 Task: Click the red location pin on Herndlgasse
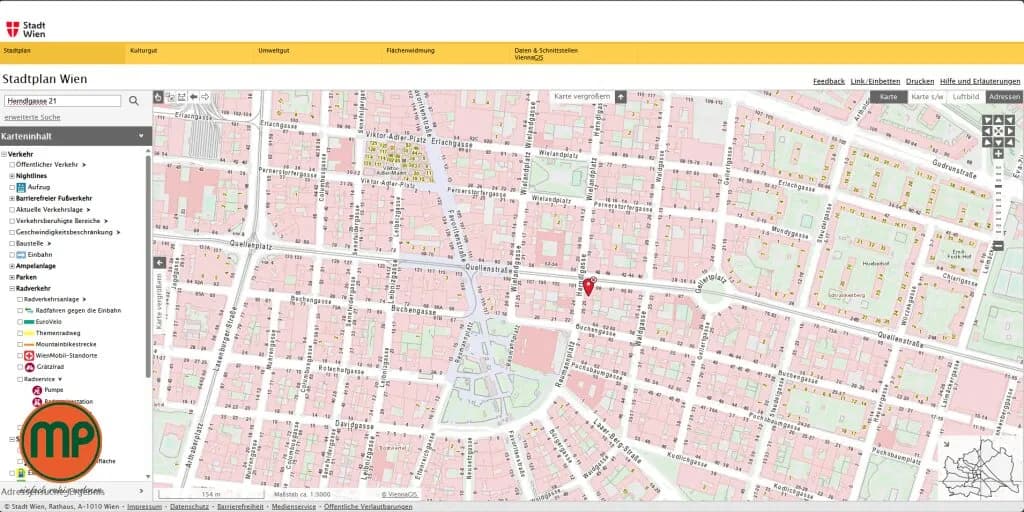588,286
